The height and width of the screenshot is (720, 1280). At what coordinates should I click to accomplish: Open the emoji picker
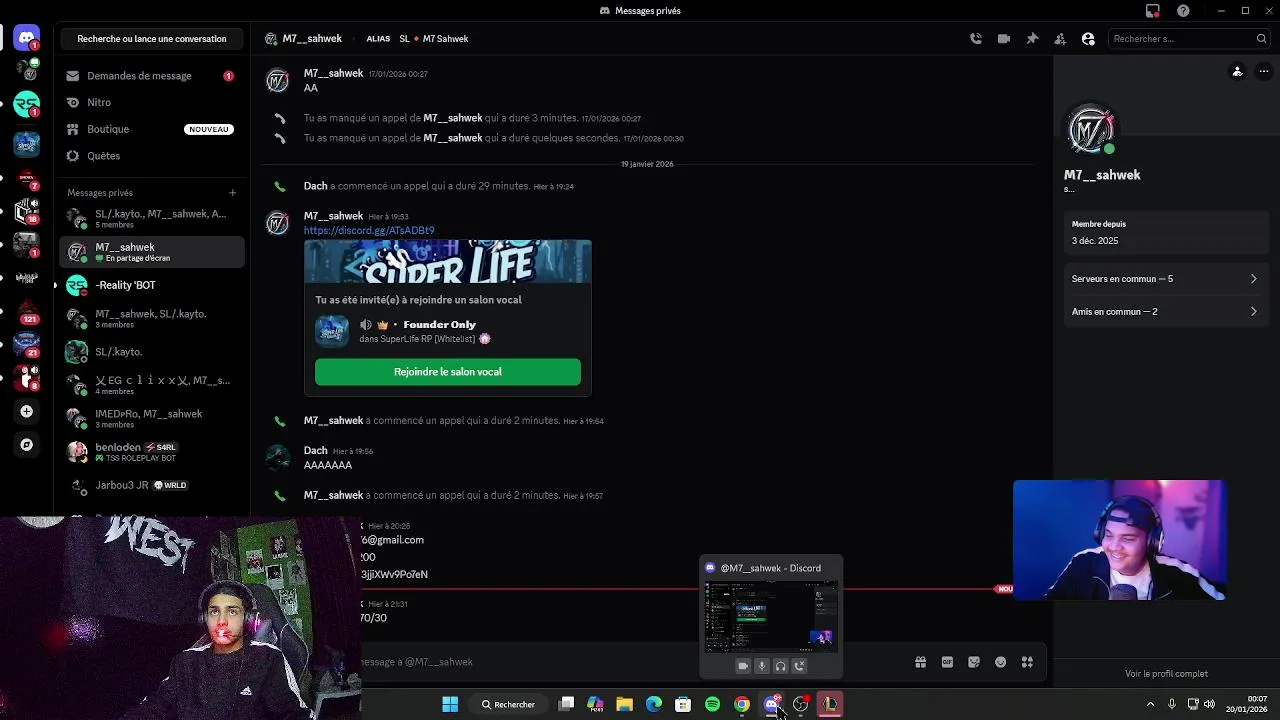[1000, 662]
